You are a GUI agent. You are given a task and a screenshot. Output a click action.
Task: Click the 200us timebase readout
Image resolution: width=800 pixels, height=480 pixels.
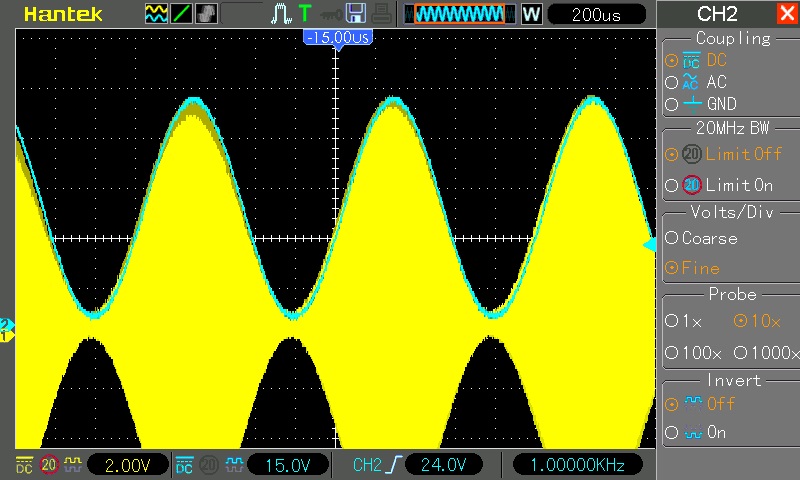coord(597,14)
